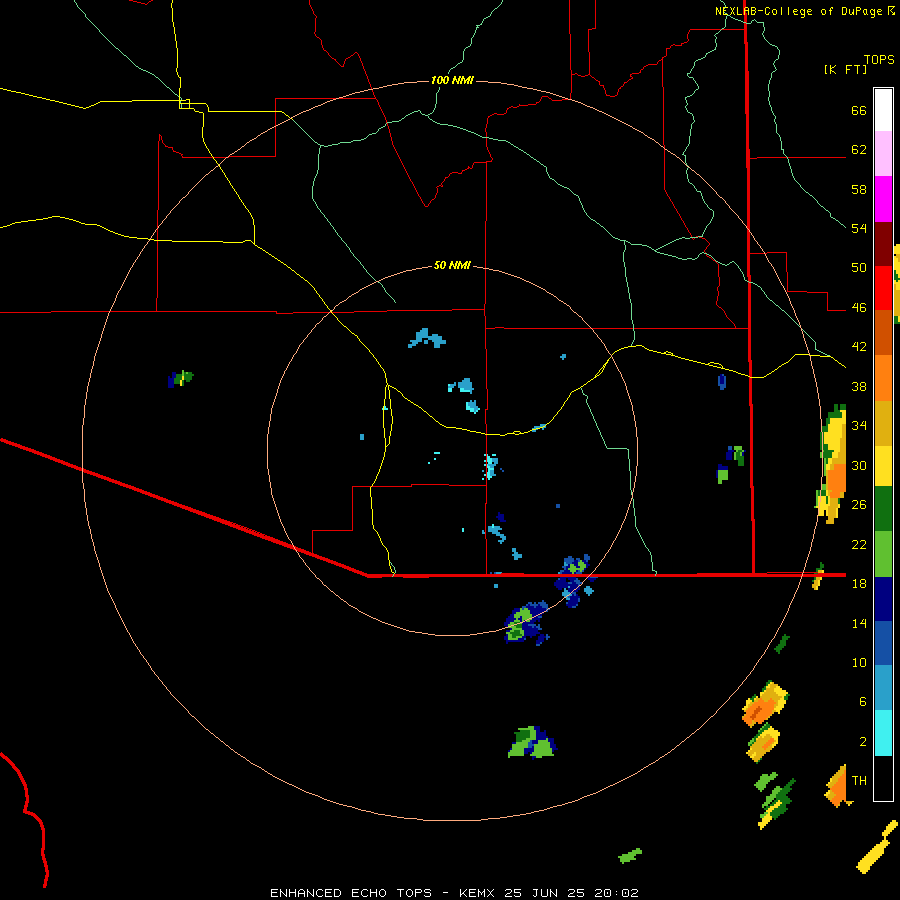
Task: Click the legend value 50
Action: pos(859,267)
